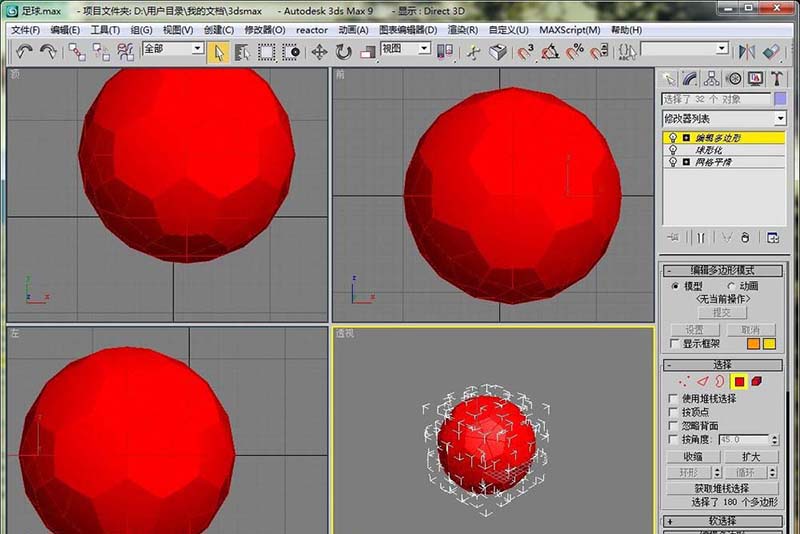800x534 pixels.
Task: Select Edge sub-object level icon
Action: pos(703,381)
